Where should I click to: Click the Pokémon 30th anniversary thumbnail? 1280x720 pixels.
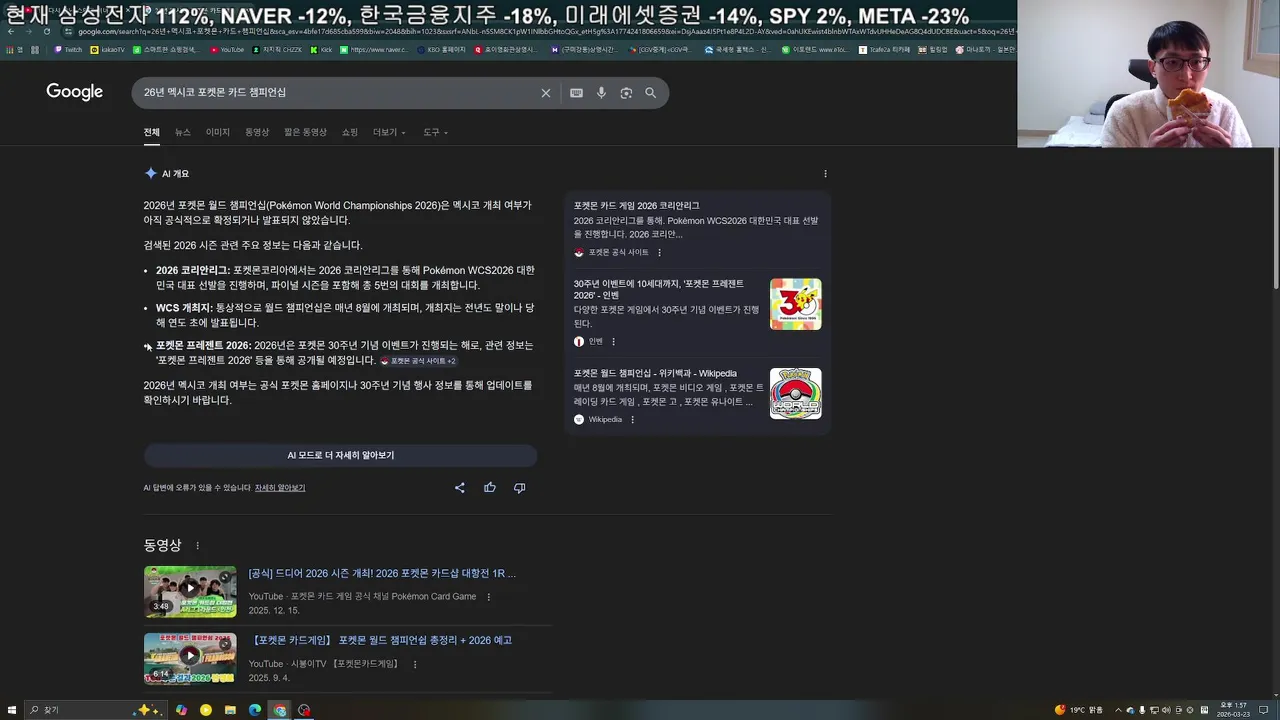[x=796, y=304]
